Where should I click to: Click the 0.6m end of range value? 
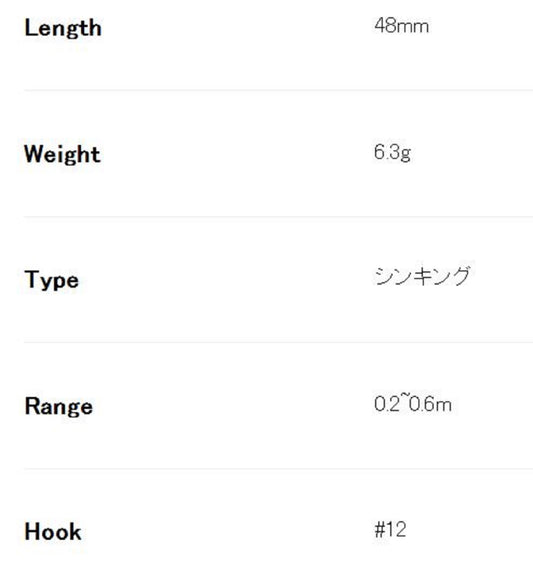pos(430,404)
